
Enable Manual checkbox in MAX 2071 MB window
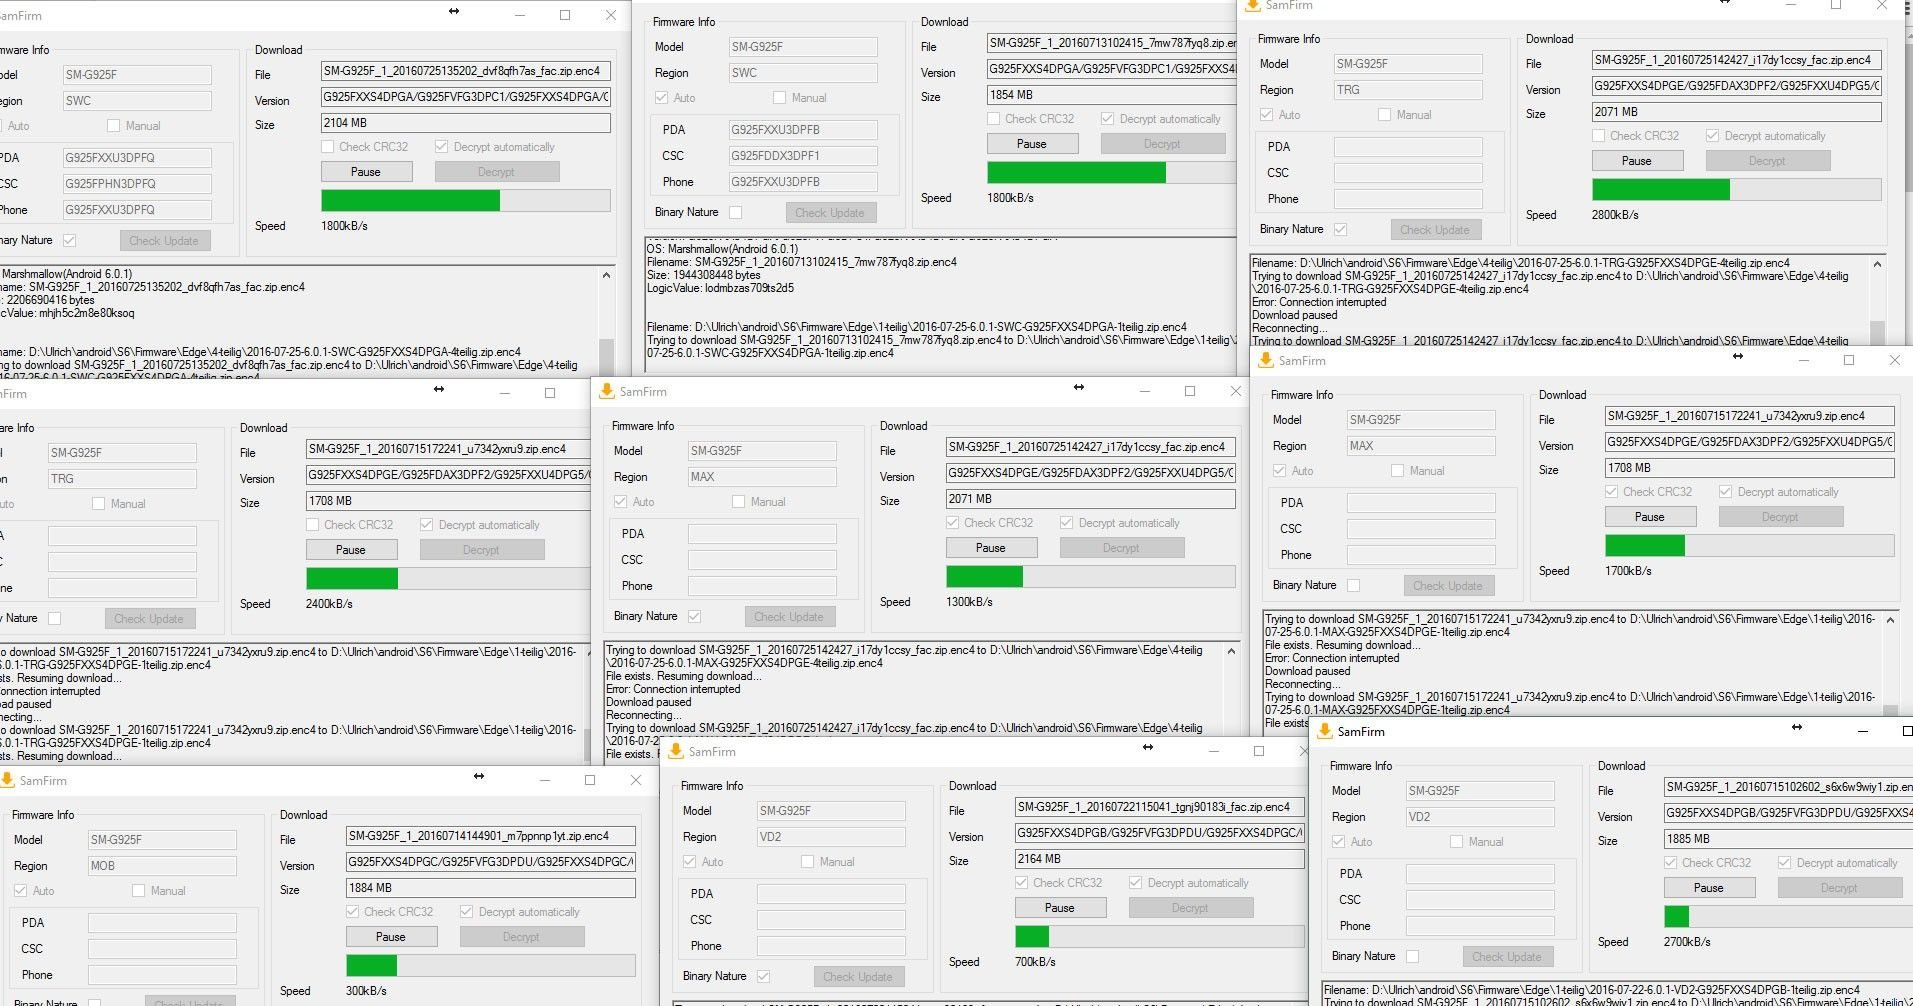pos(739,502)
